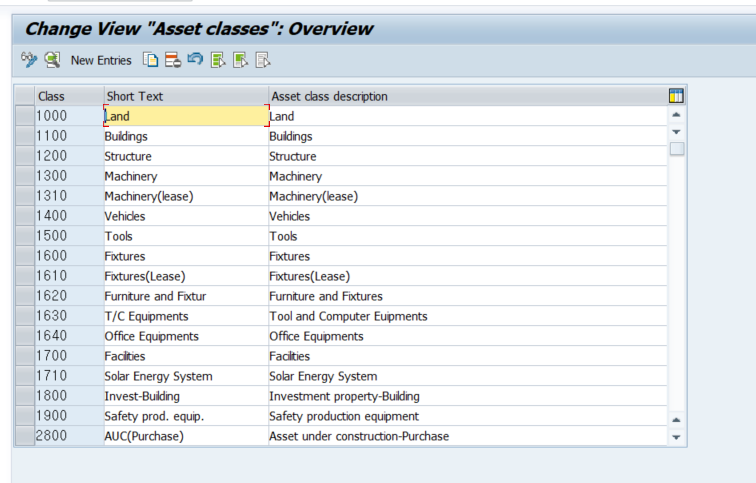The height and width of the screenshot is (483, 756).
Task: Click Short Text field 'Fixtures(Lease)'
Action: (186, 276)
